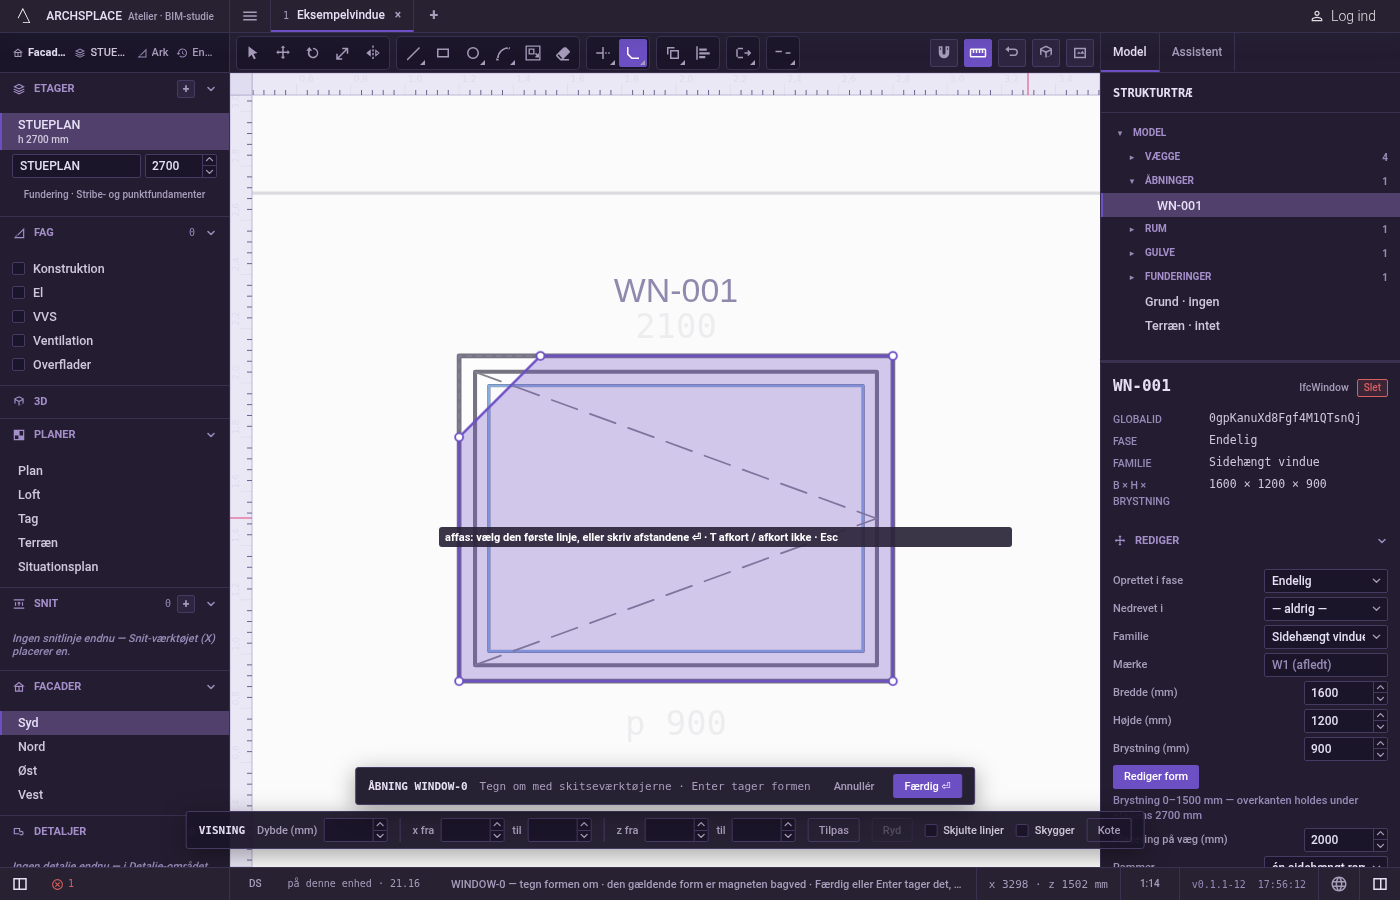Switch to the Assistent tab
This screenshot has width=1400, height=900.
[1197, 52]
